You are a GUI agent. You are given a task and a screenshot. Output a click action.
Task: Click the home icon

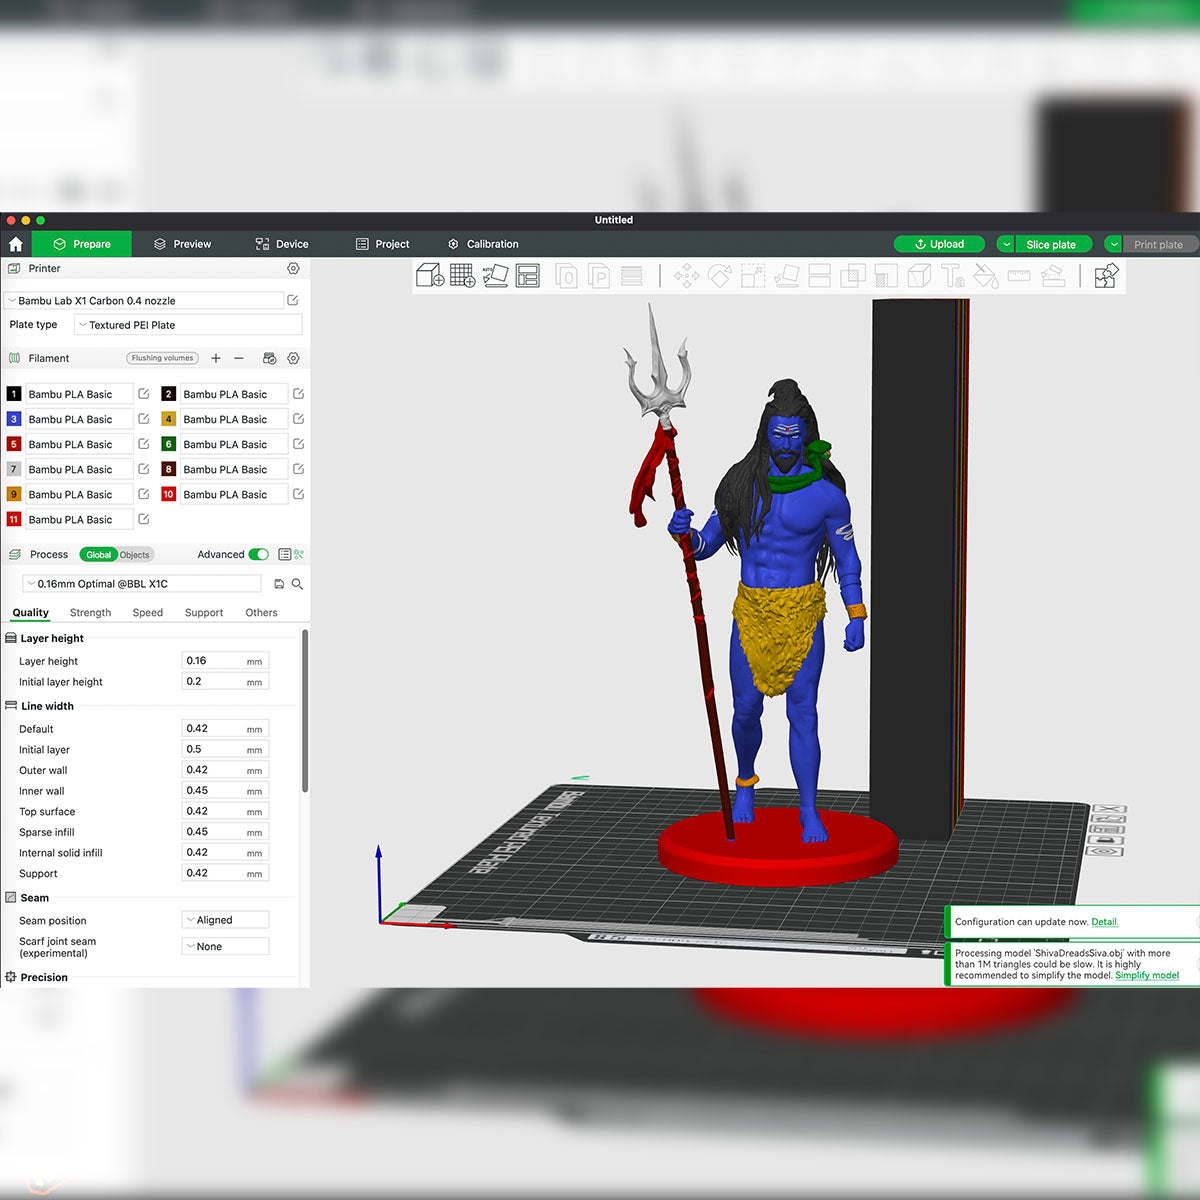pos(15,244)
